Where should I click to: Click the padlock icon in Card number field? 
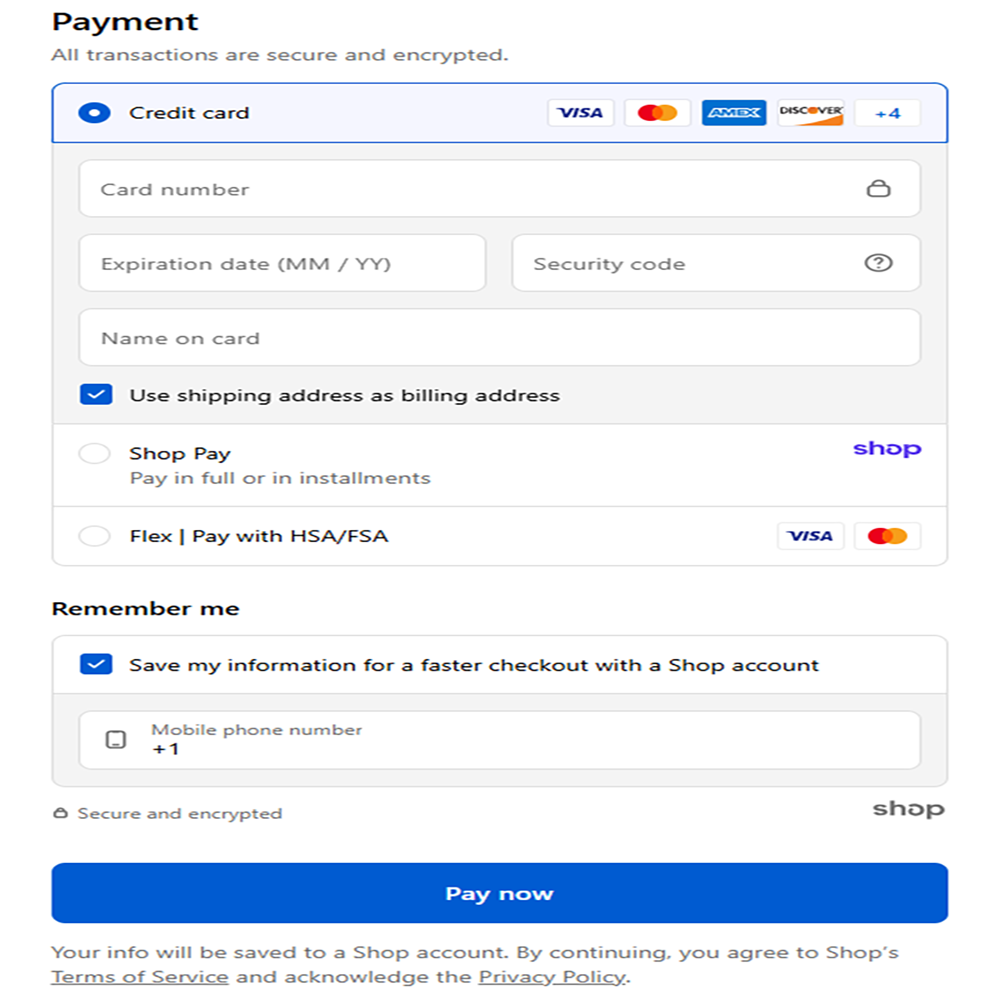click(x=878, y=188)
